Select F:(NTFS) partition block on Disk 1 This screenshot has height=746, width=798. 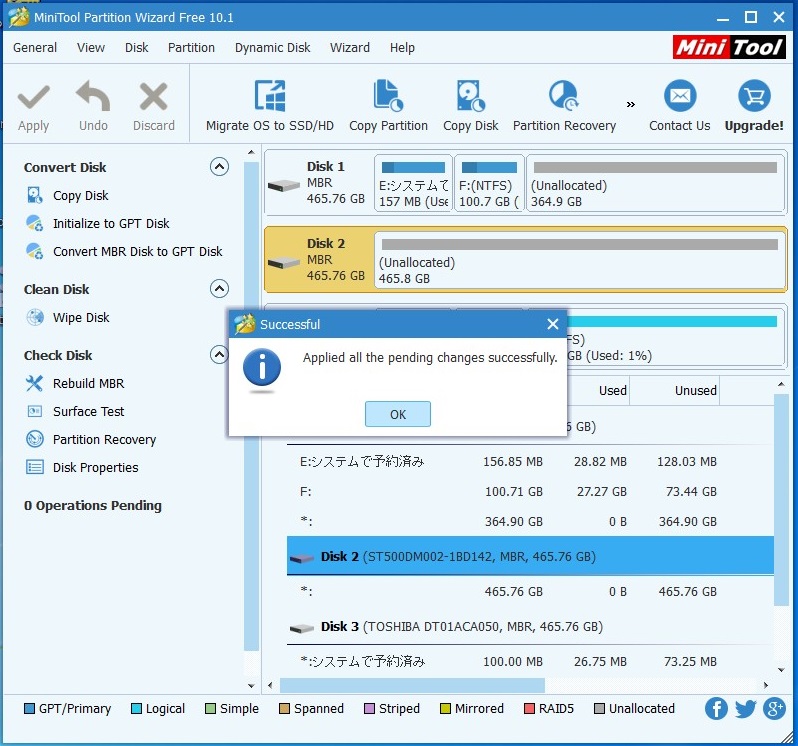click(489, 183)
